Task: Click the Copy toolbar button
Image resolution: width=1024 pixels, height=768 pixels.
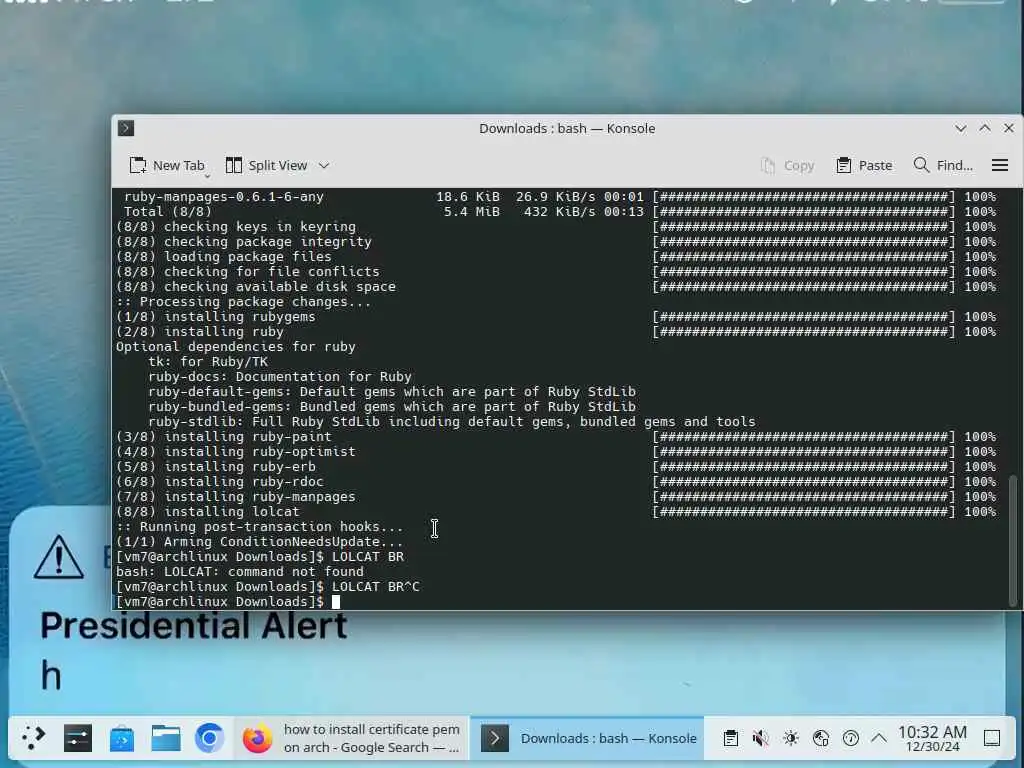Action: tap(788, 165)
